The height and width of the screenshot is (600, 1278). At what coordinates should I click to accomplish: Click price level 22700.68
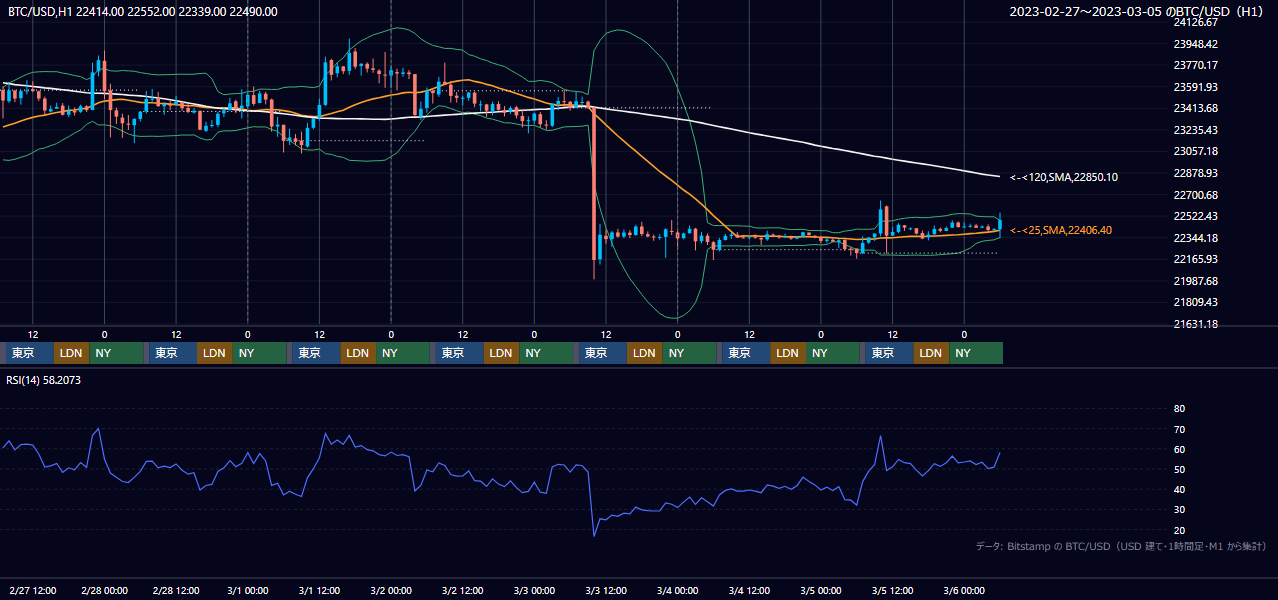pyautogui.click(x=1195, y=195)
